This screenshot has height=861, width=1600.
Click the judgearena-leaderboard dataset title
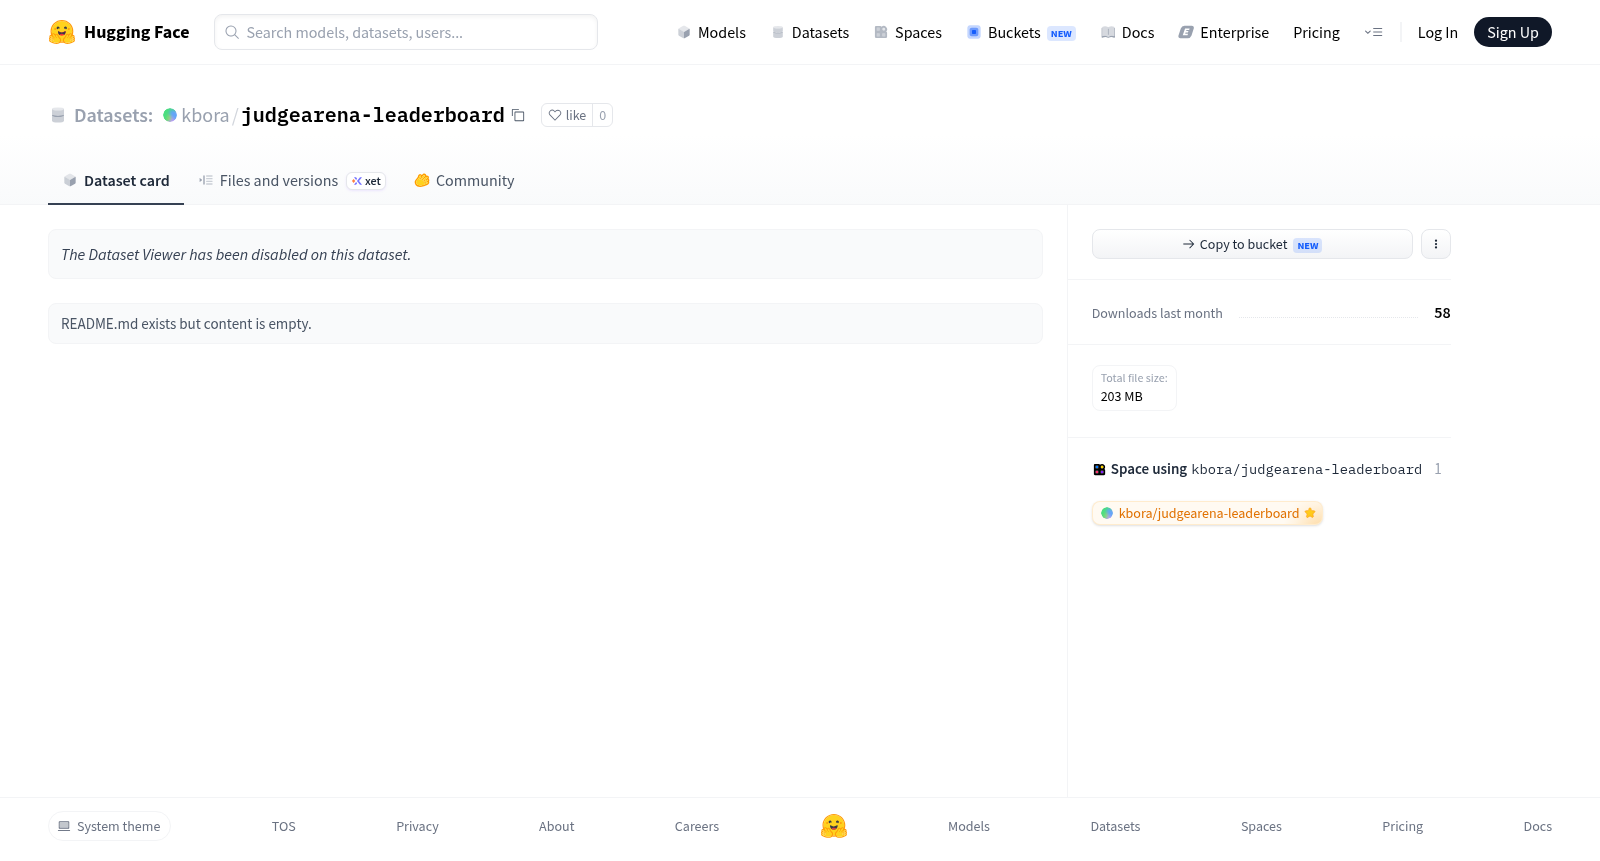click(373, 115)
